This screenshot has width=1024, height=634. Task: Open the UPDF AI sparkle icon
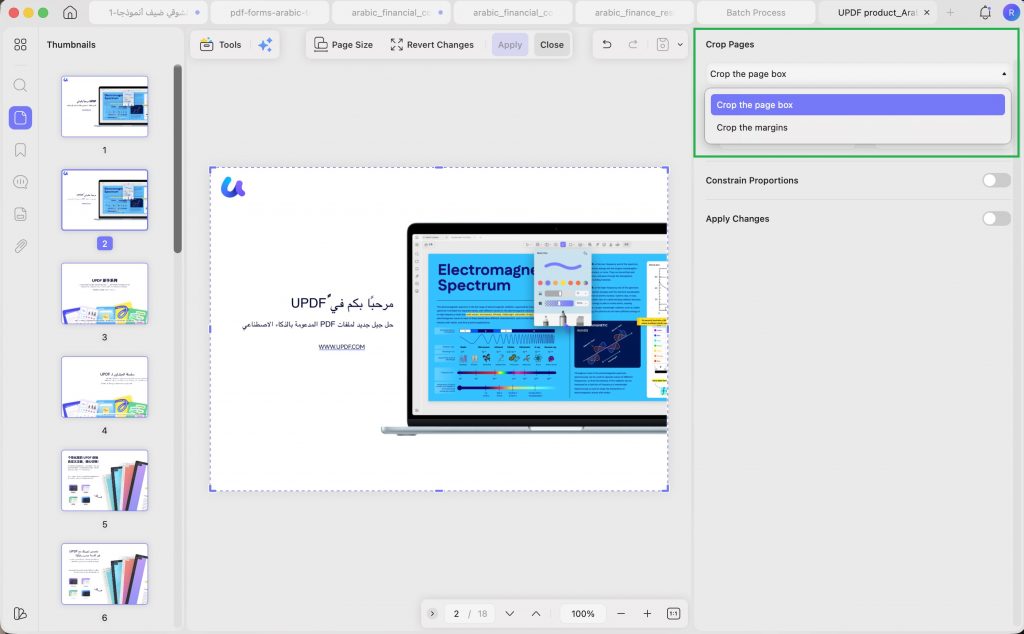point(265,44)
